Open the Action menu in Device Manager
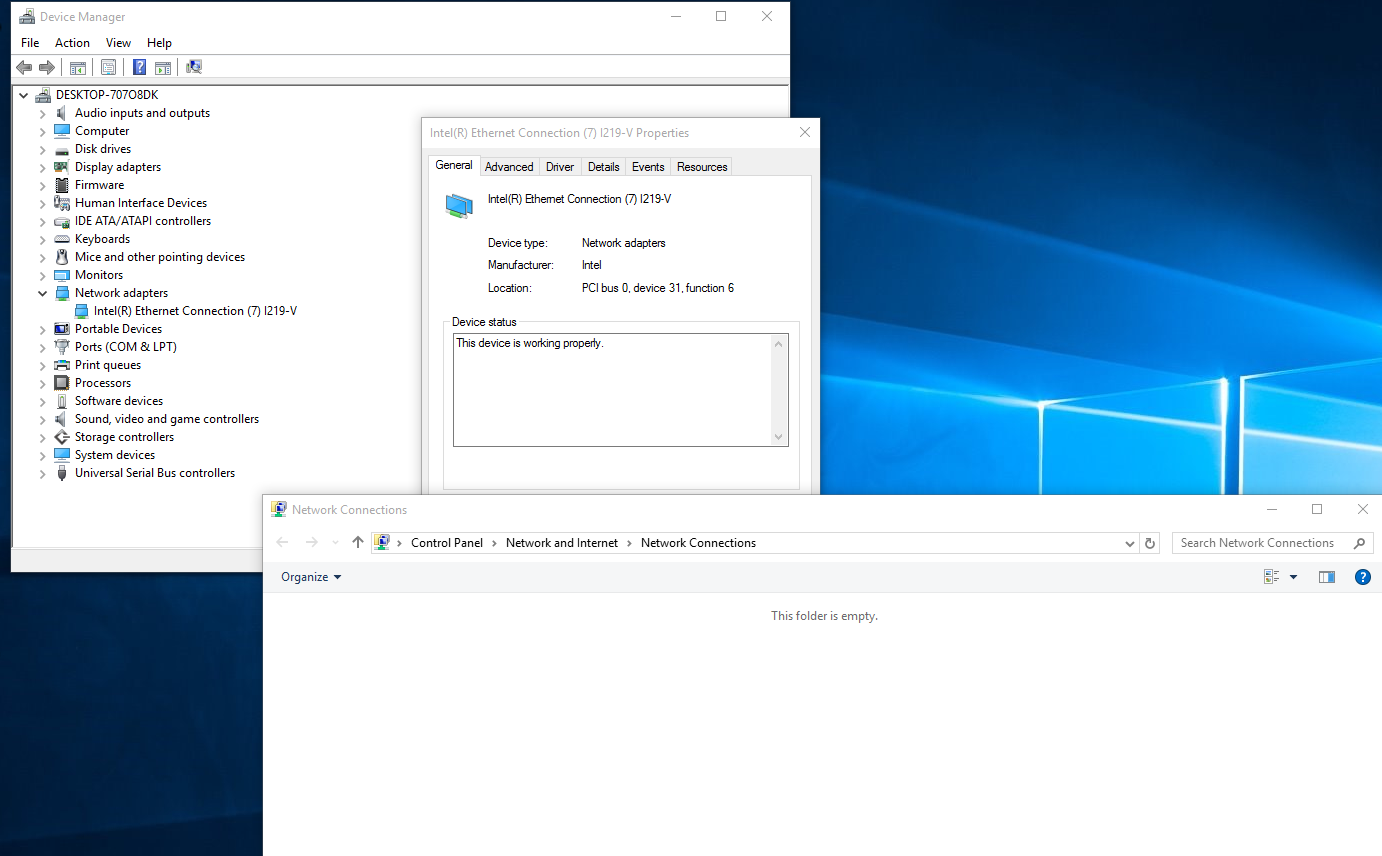Screen dimensions: 1382x856 (72, 43)
